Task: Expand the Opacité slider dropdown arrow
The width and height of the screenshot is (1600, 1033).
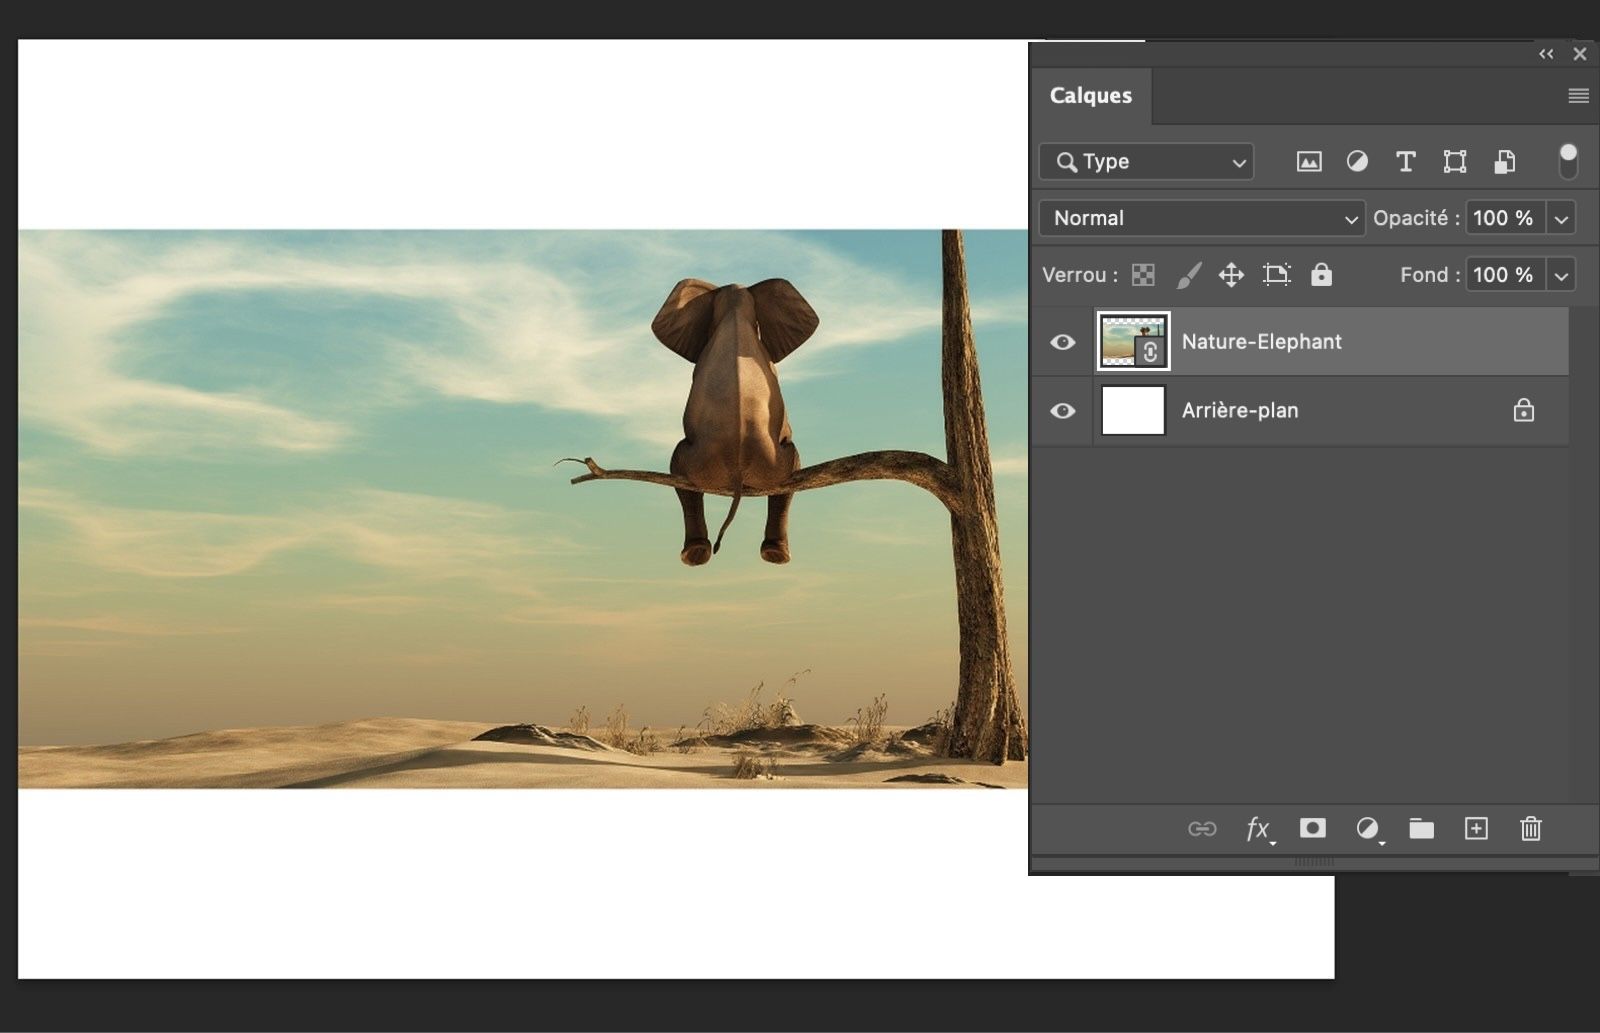Action: (1561, 218)
